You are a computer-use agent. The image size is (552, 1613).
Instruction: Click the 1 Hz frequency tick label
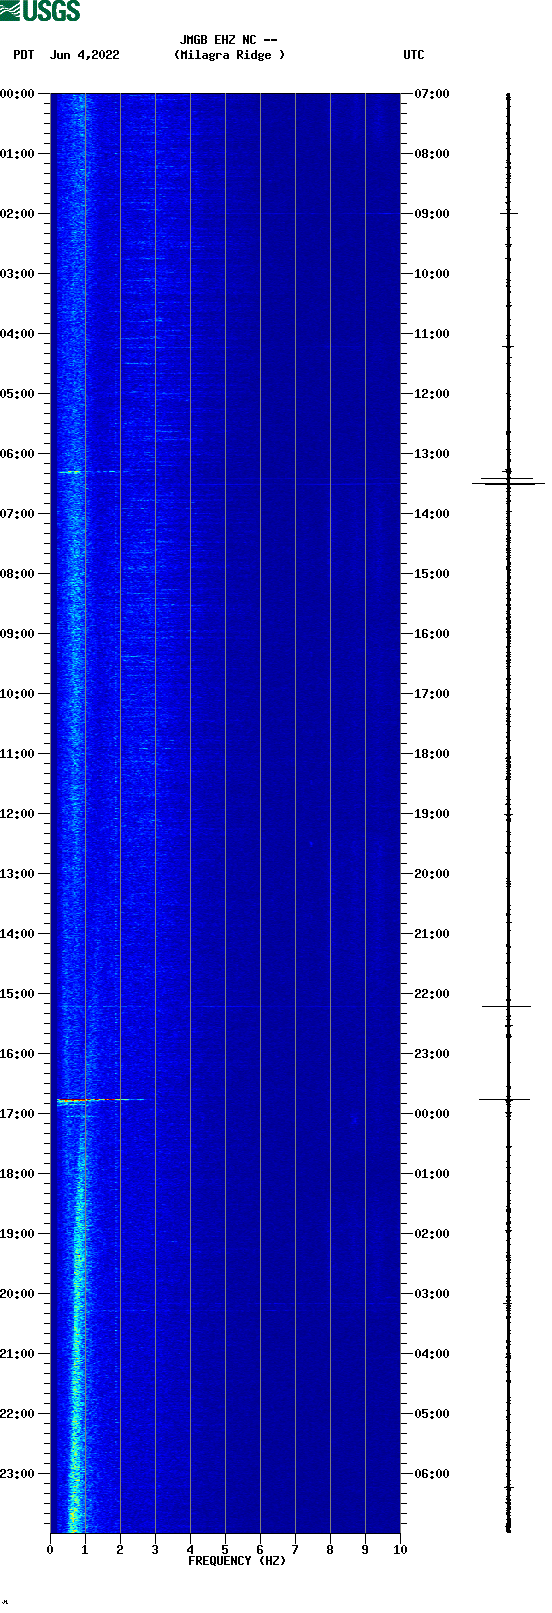pyautogui.click(x=85, y=1550)
